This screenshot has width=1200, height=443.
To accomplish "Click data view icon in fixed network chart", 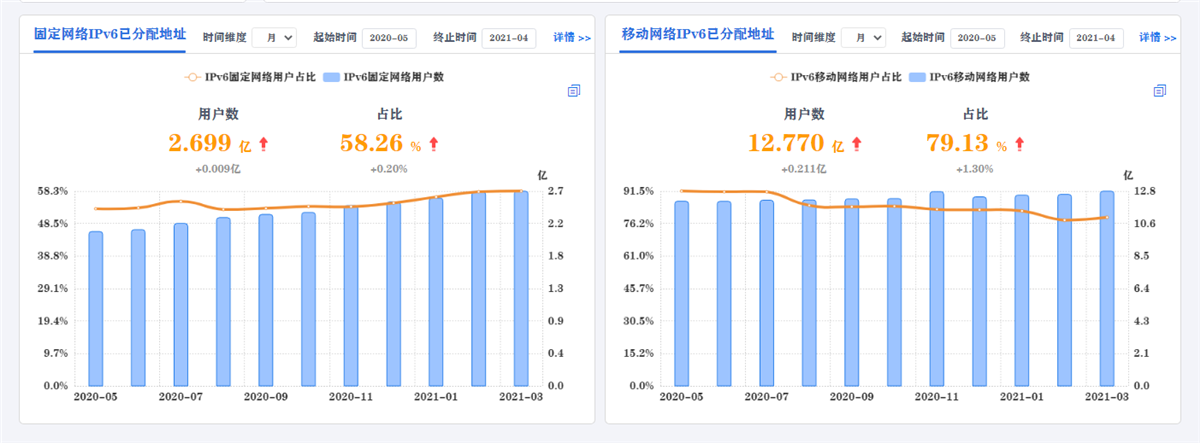I will (x=574, y=91).
